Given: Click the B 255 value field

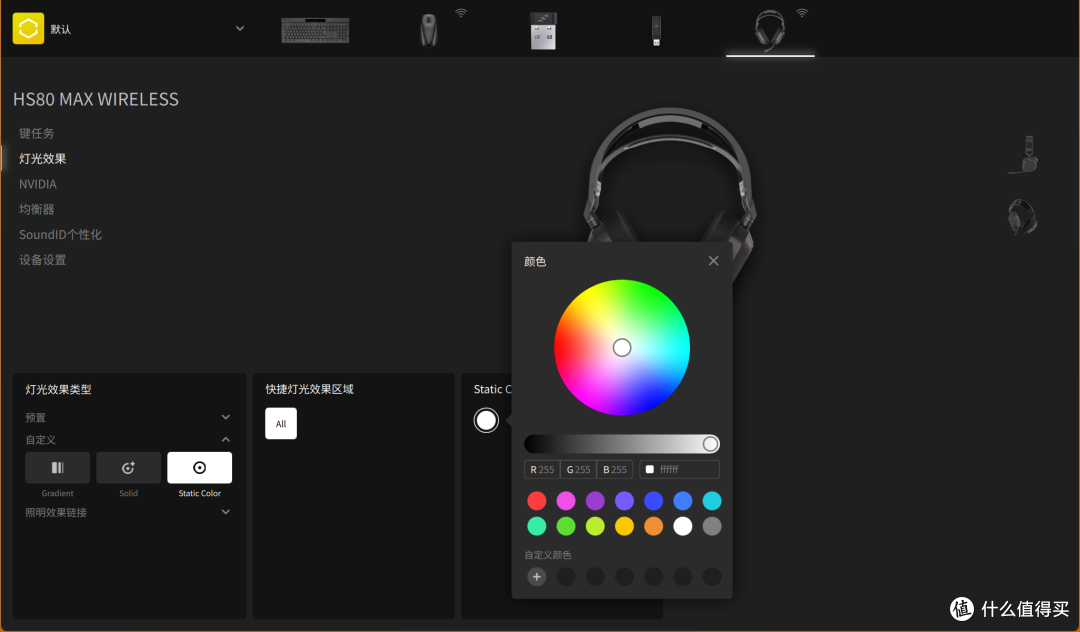Looking at the screenshot, I should [x=614, y=470].
